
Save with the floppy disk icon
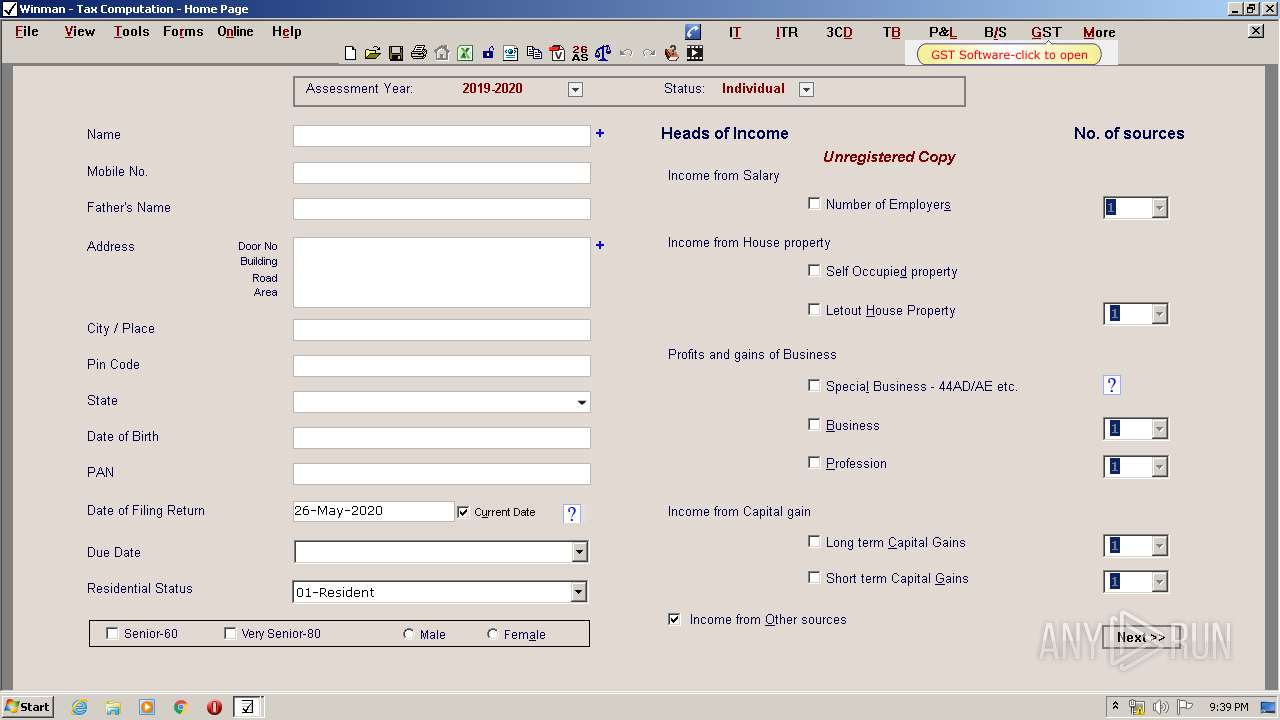point(396,53)
